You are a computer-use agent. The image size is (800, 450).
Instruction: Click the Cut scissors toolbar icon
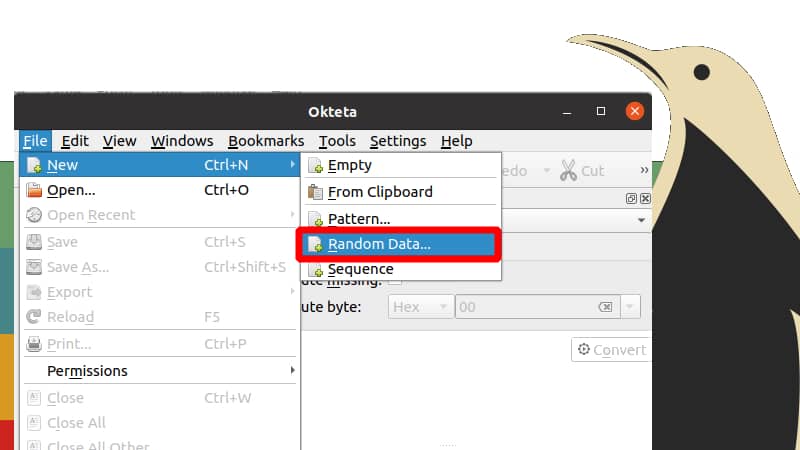click(568, 170)
